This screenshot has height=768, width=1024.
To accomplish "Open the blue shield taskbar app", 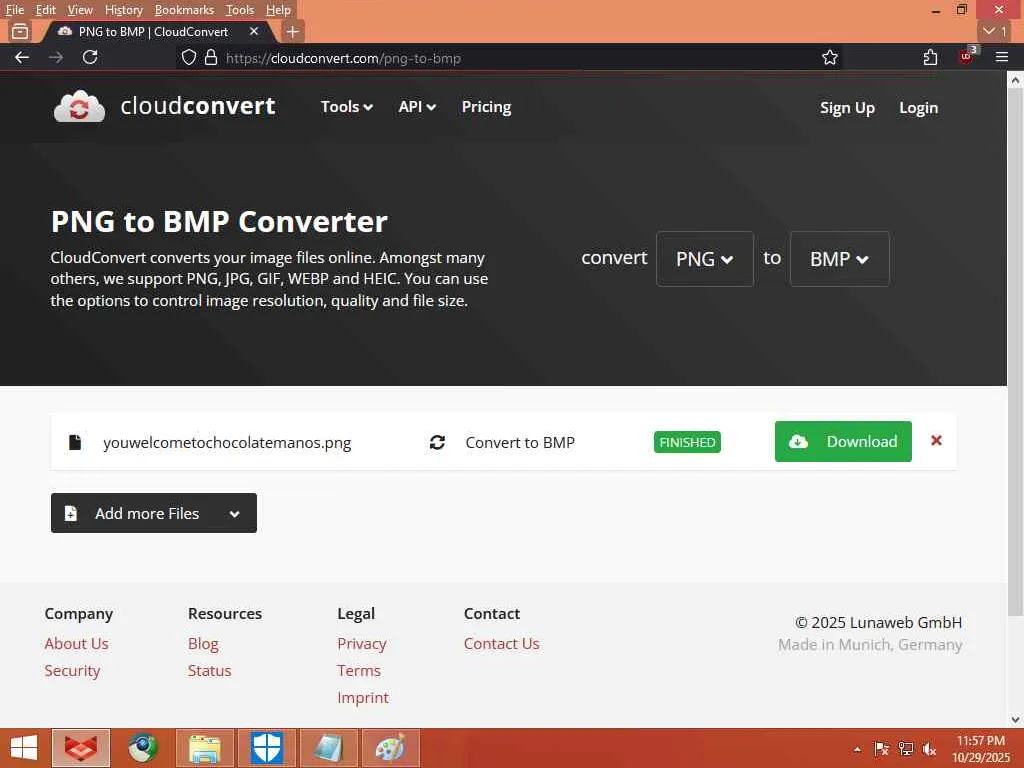I will 267,748.
